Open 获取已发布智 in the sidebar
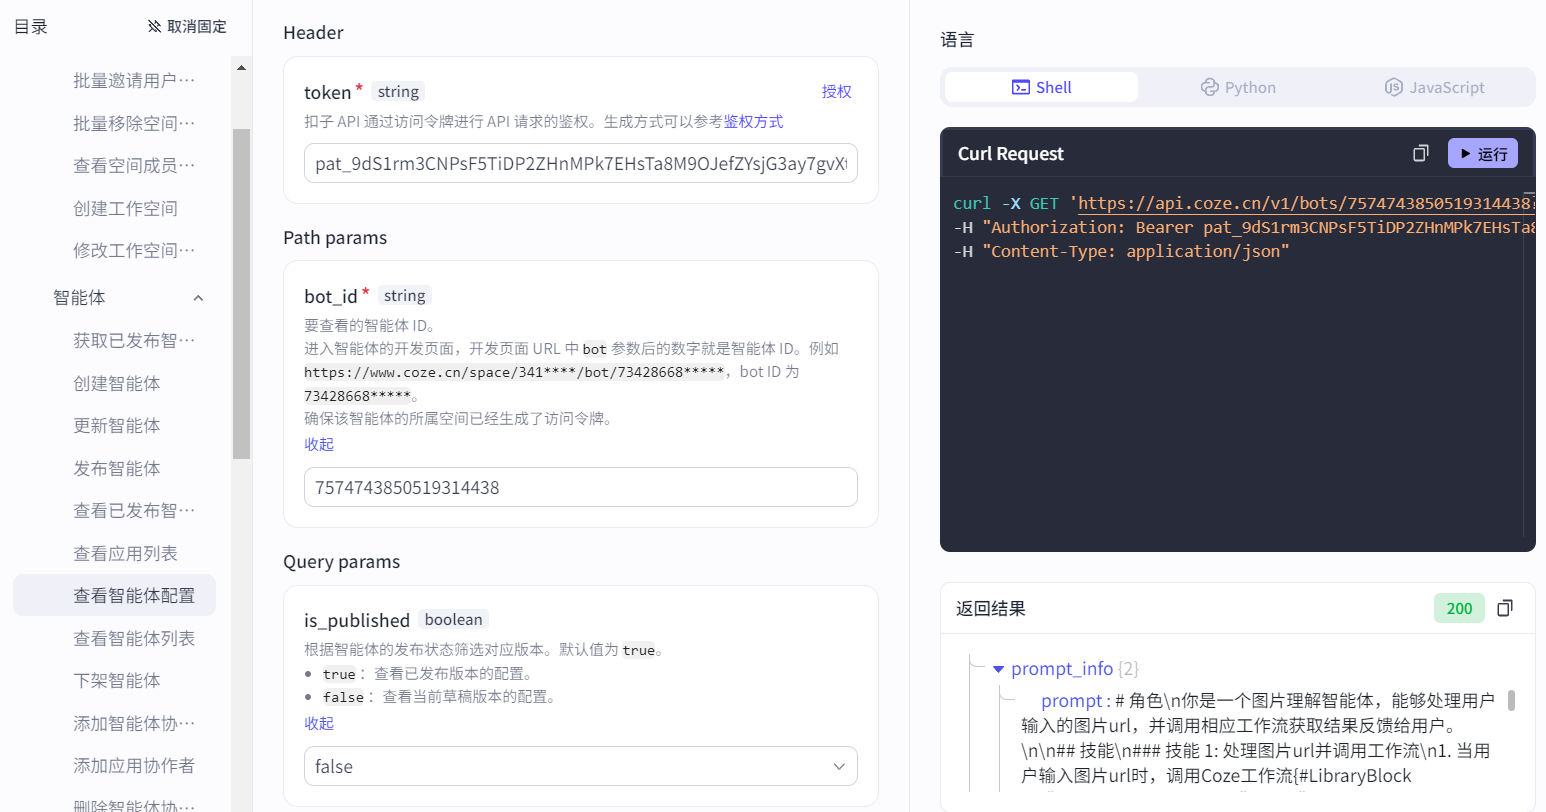 point(134,340)
